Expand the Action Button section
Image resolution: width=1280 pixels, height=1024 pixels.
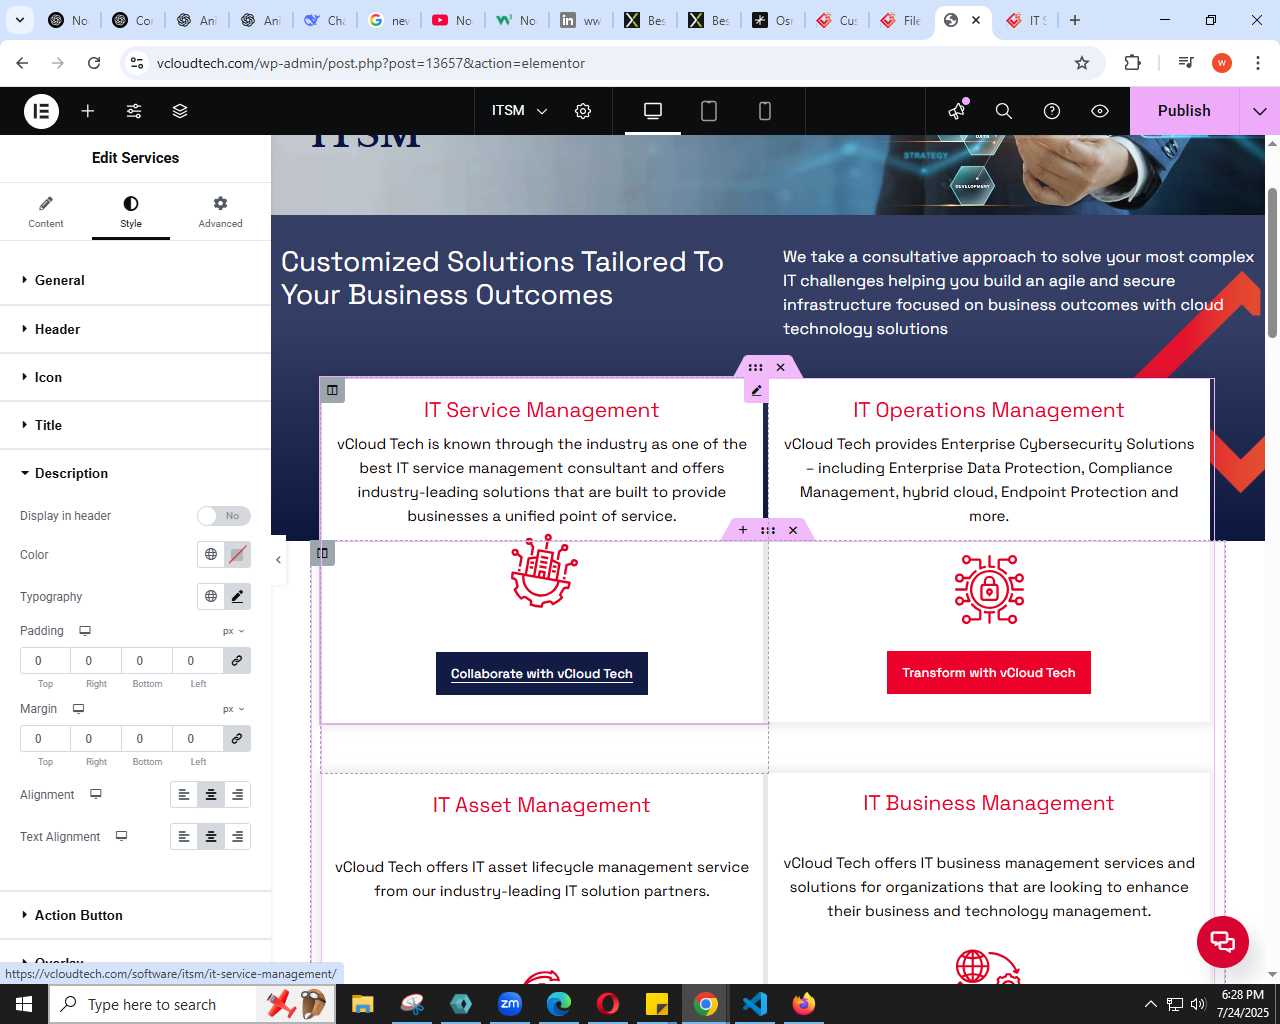[x=135, y=915]
